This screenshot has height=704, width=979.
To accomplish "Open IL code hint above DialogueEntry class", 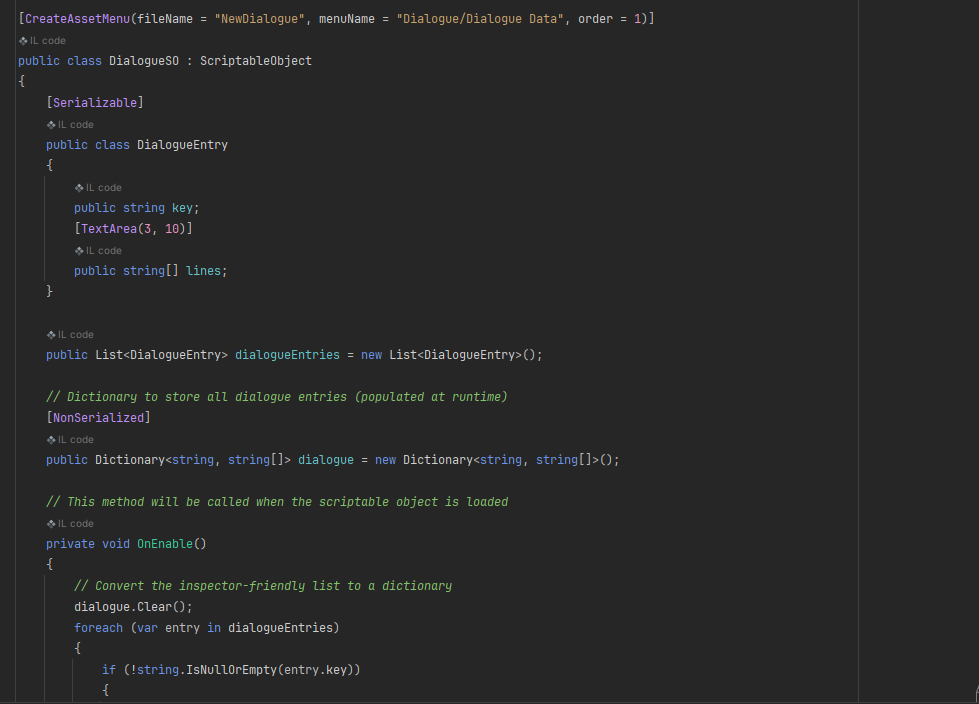I will pos(70,125).
